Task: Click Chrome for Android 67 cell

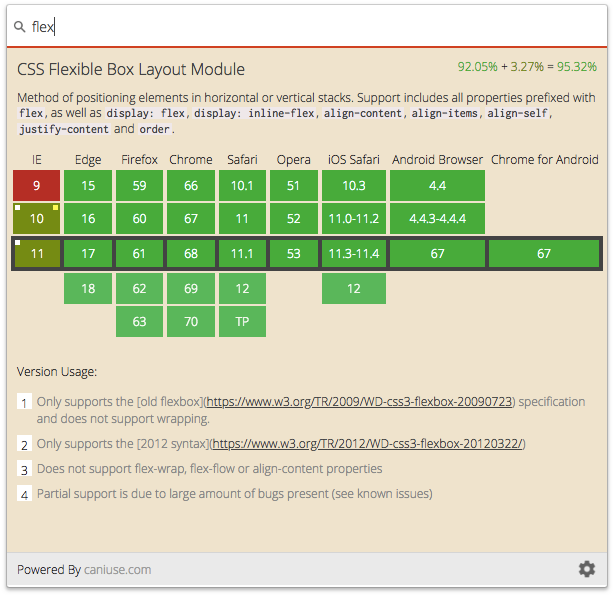Action: [x=544, y=253]
